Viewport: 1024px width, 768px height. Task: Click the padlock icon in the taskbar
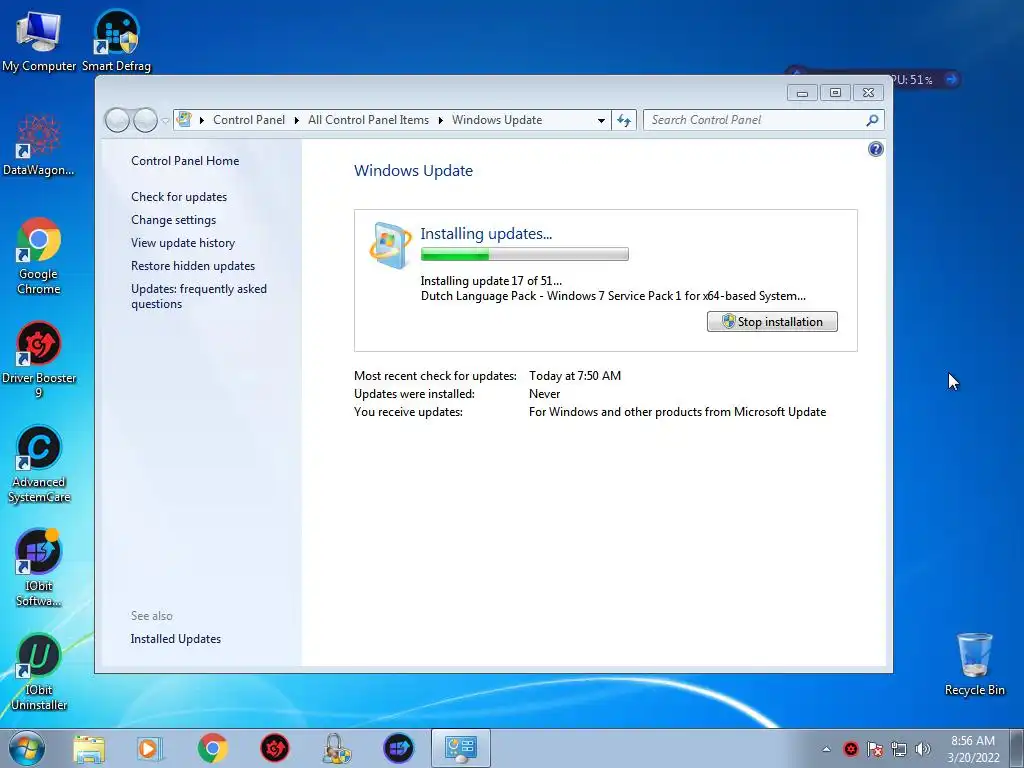pos(336,748)
